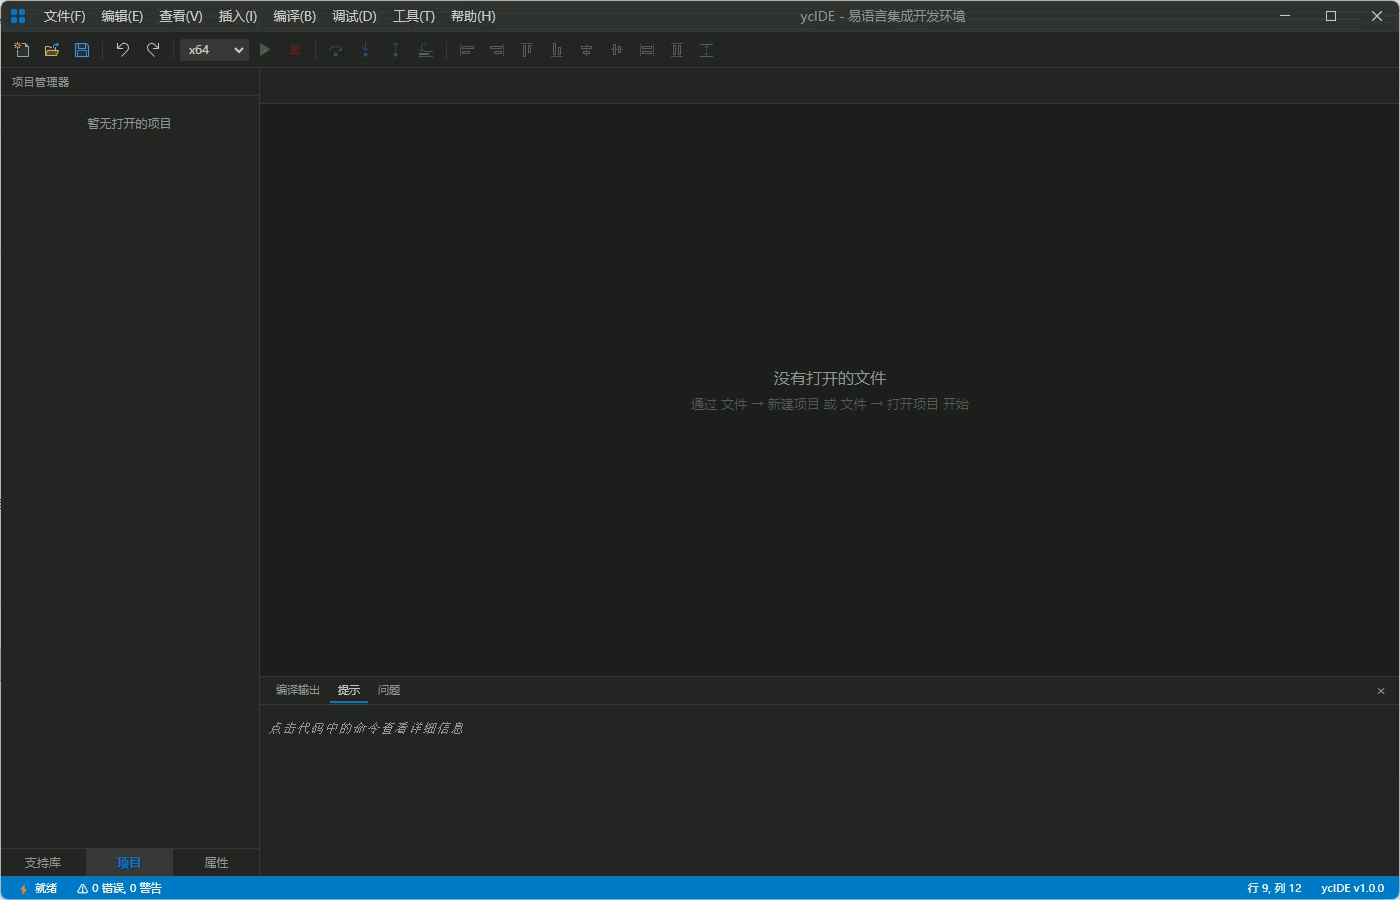Viewport: 1400px width, 900px height.
Task: Open the 调试(D) menu
Action: [354, 16]
